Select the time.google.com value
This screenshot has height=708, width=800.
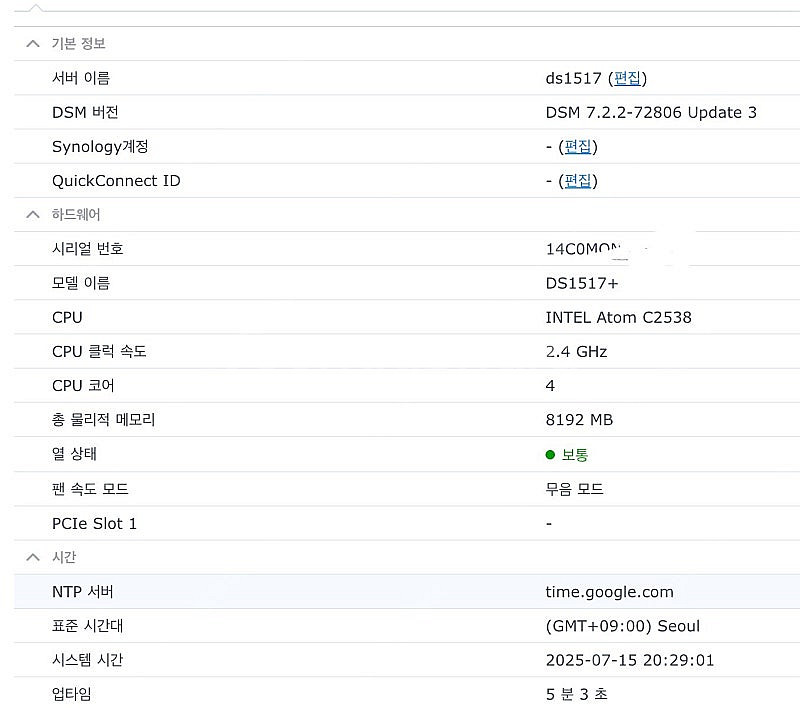coord(609,592)
